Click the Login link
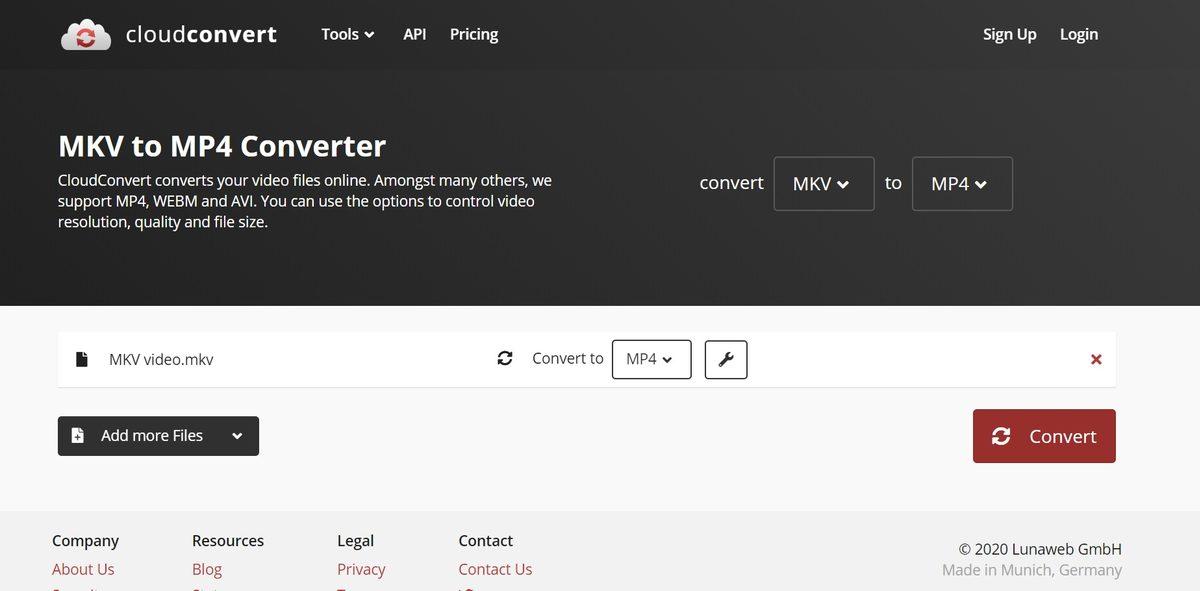The height and width of the screenshot is (591, 1200). (x=1079, y=34)
